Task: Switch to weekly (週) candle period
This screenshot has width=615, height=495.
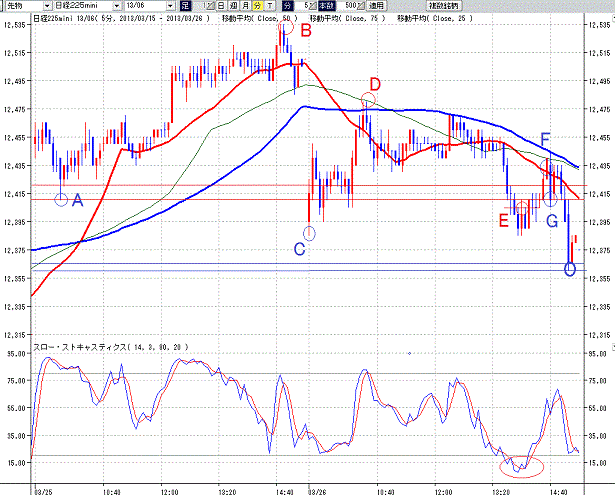Action: point(233,5)
